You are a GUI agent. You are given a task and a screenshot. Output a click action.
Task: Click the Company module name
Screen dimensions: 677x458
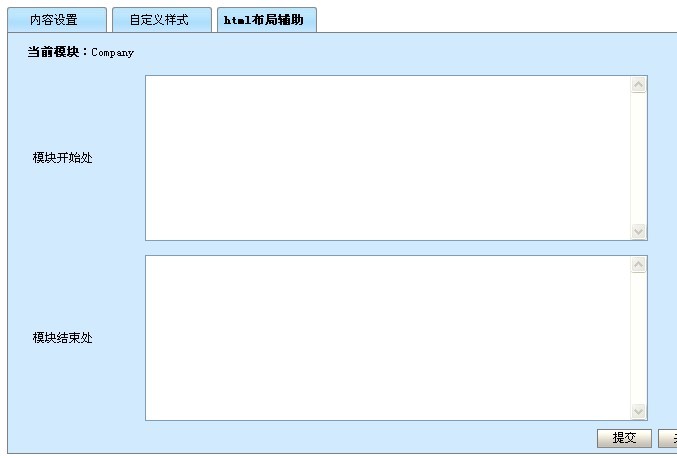[112, 53]
